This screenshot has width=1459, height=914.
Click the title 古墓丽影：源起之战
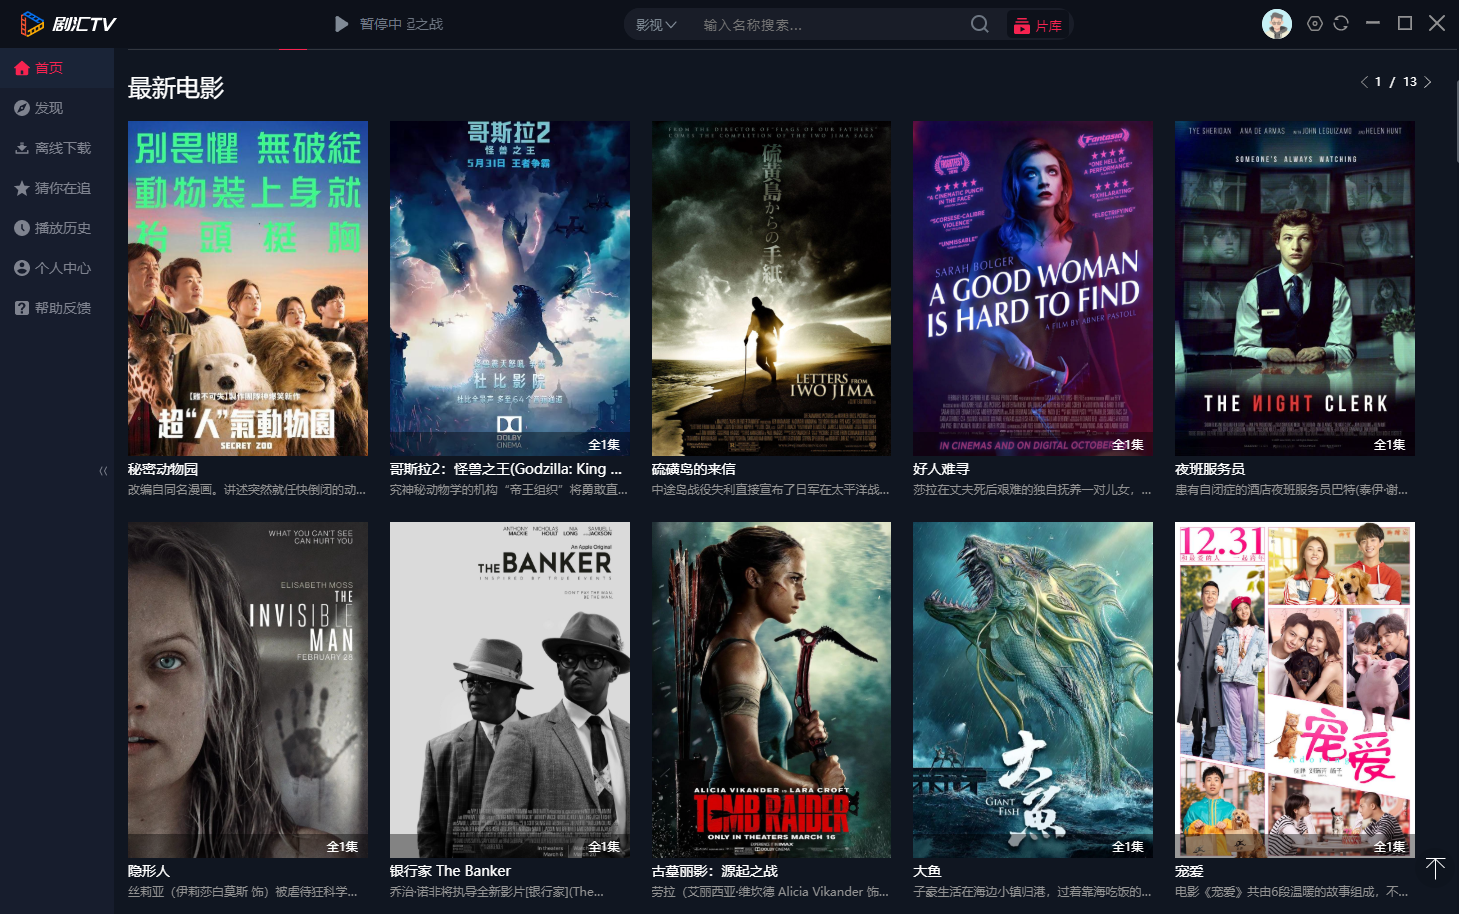[x=715, y=871]
